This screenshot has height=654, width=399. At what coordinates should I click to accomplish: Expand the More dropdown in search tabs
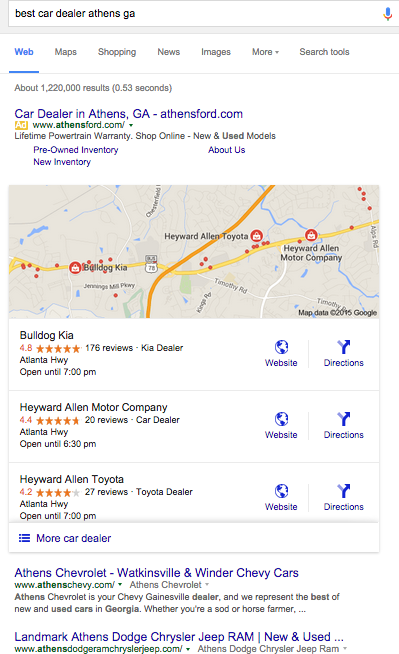(x=265, y=52)
